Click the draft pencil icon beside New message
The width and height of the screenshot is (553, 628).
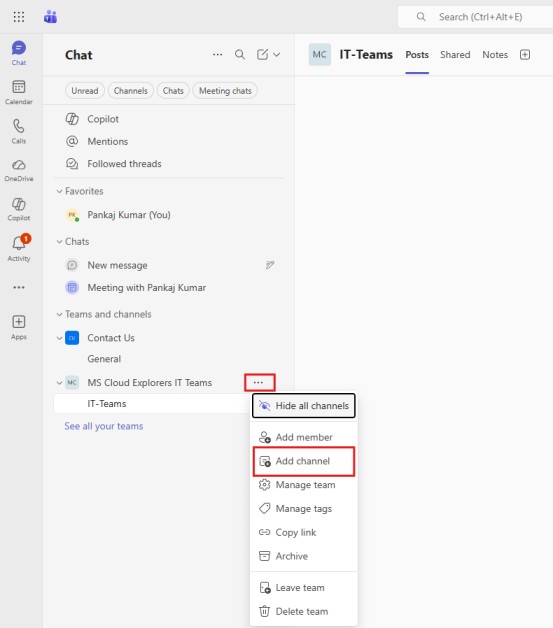pos(270,265)
